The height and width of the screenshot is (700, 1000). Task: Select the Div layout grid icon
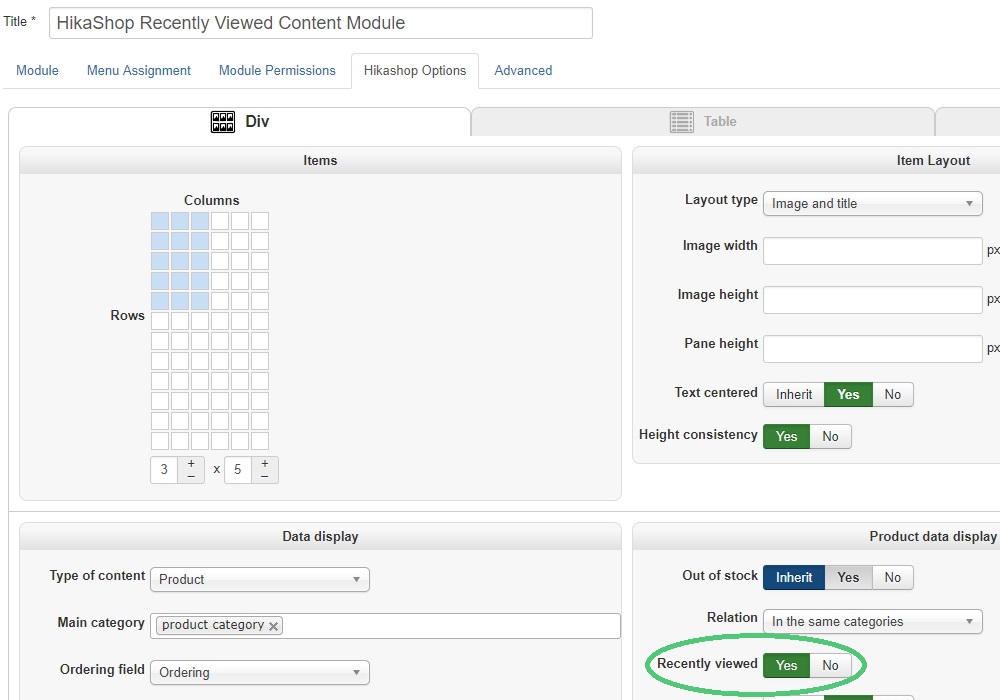pyautogui.click(x=223, y=122)
